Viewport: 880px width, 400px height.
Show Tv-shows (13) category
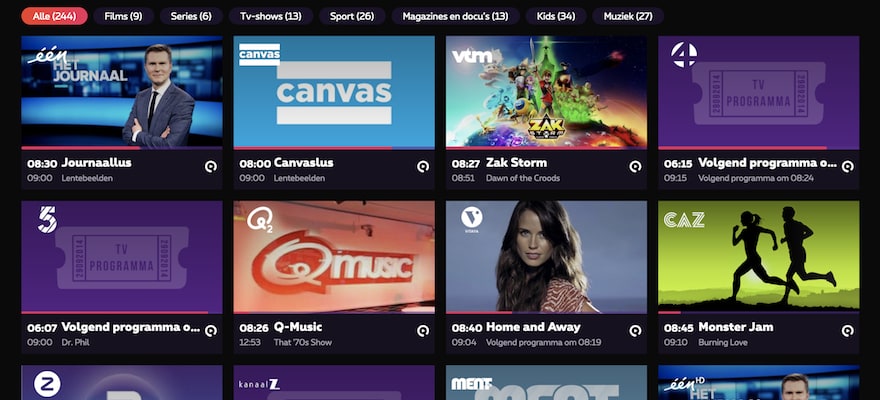pos(271,16)
